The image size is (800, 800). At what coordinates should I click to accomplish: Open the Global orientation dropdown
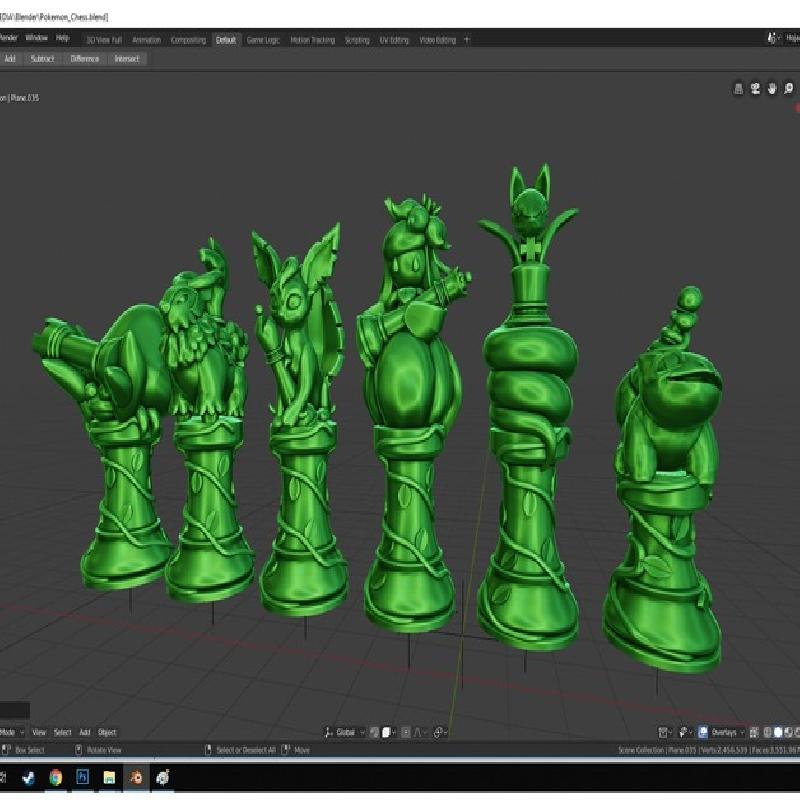coord(350,733)
